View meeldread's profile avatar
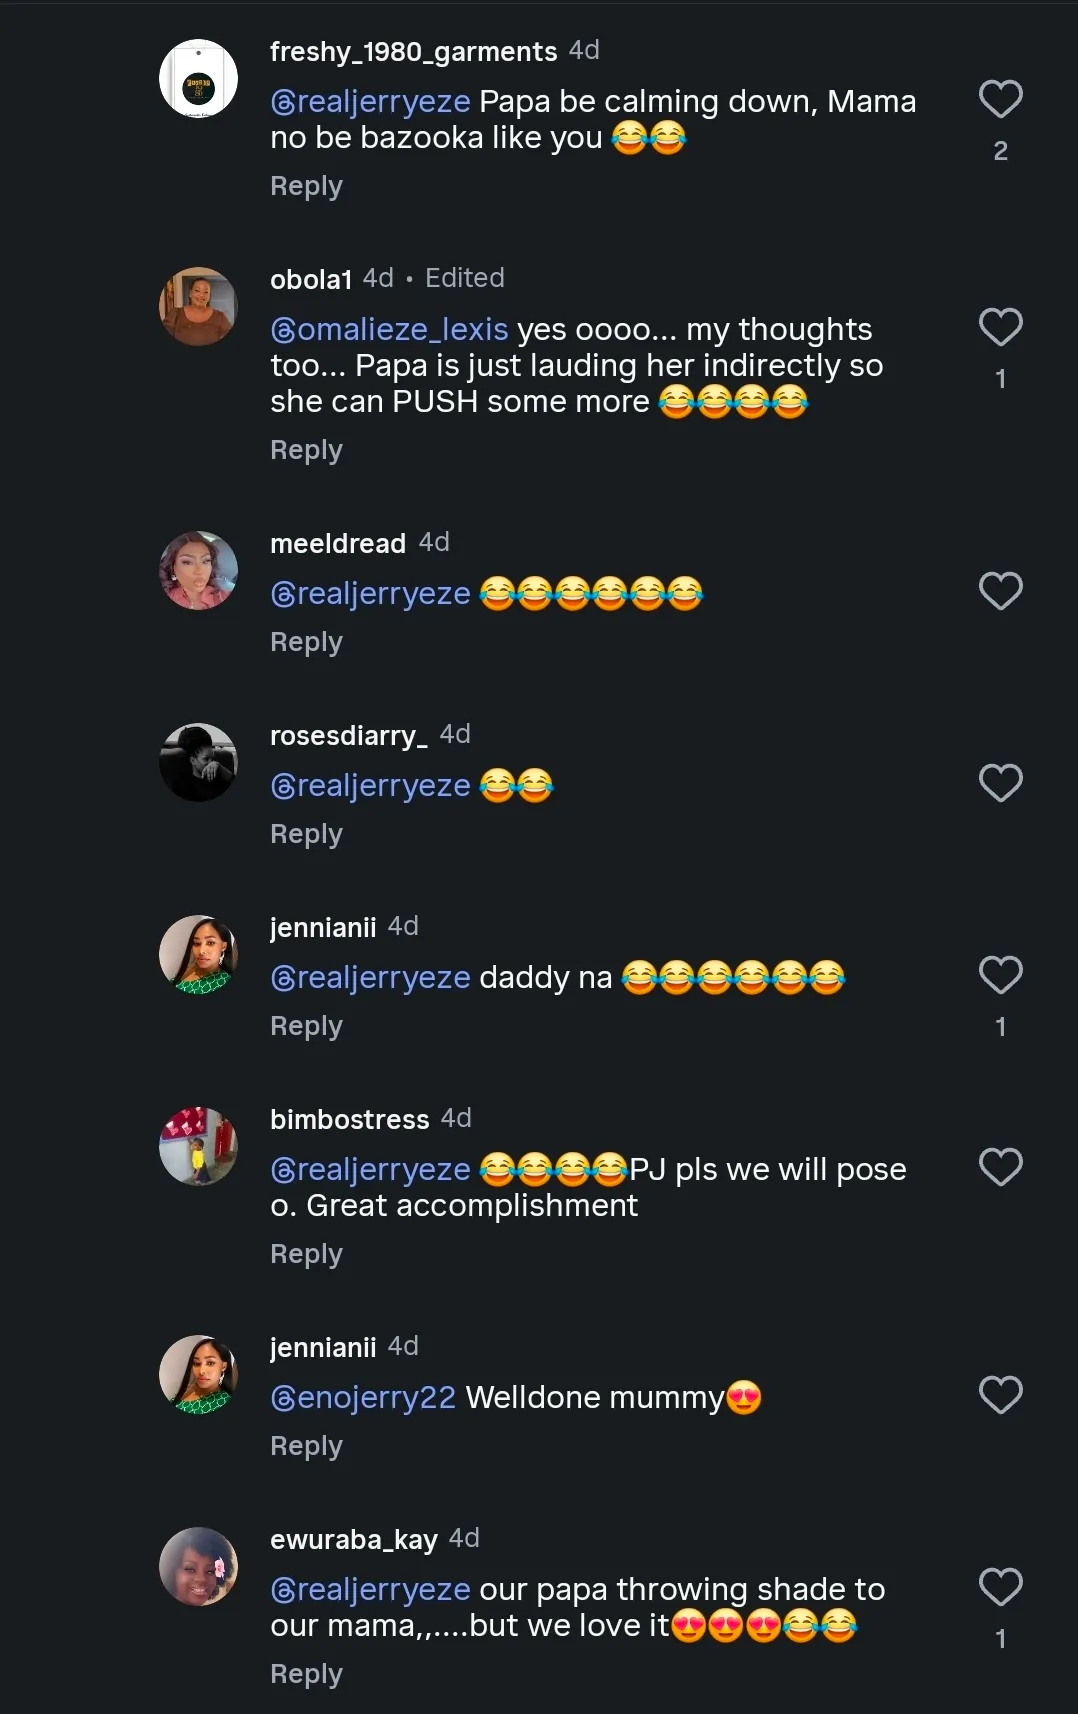1078x1714 pixels. [x=198, y=570]
